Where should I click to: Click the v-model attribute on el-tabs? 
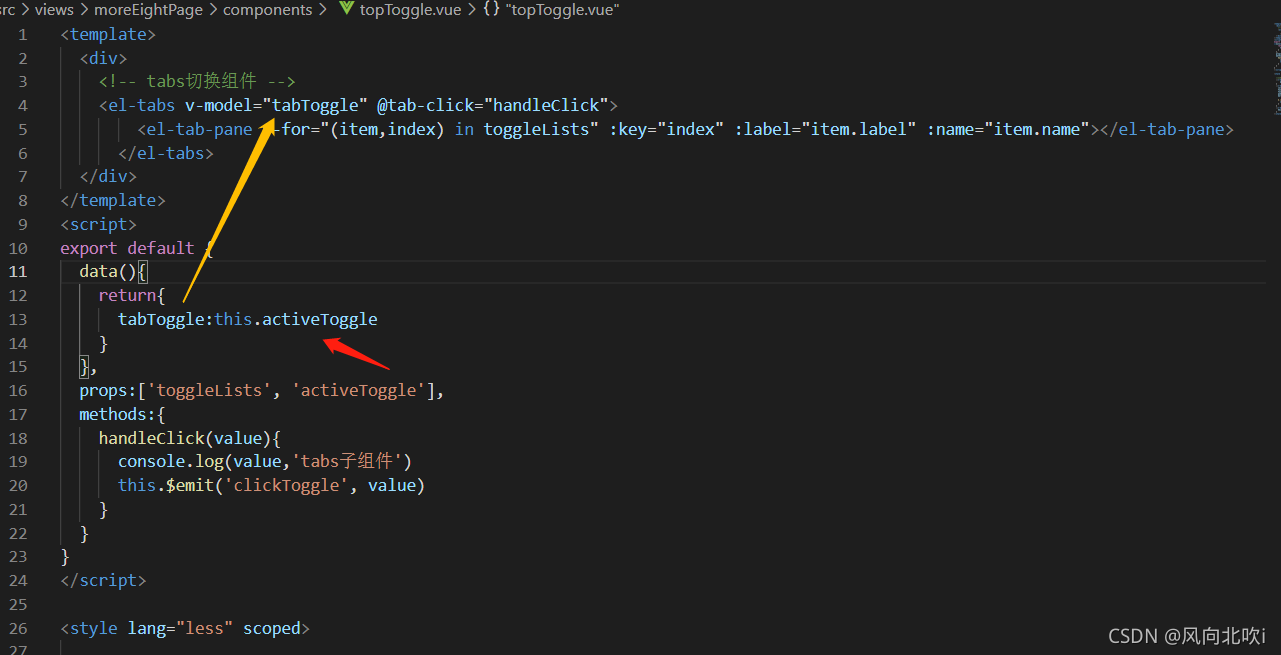(221, 104)
